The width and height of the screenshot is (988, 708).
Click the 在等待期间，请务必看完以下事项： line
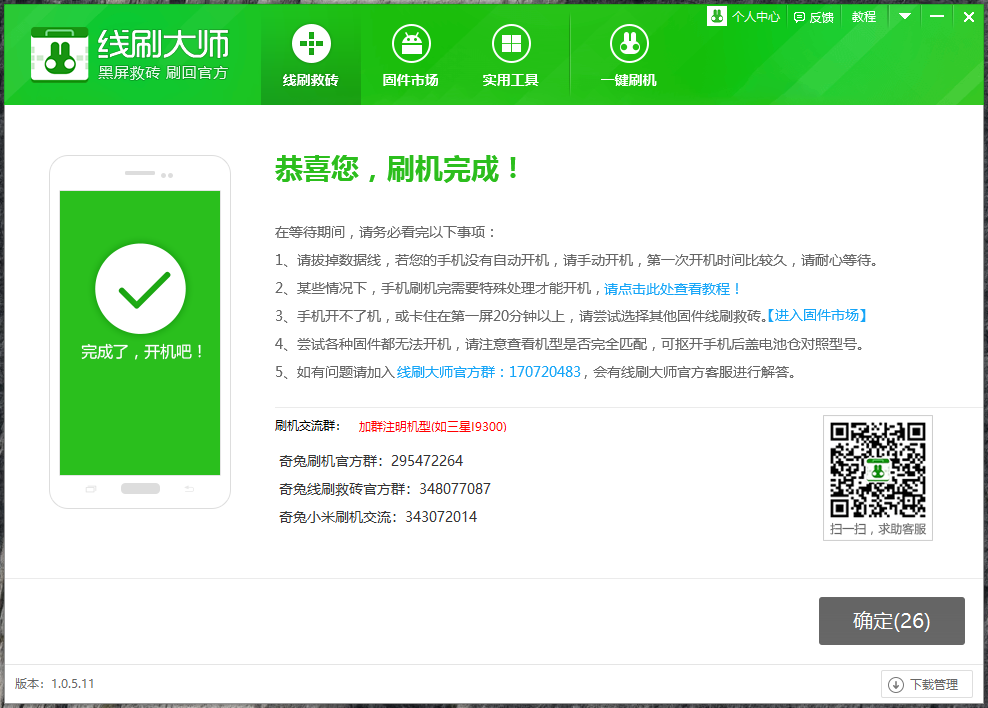tap(386, 232)
